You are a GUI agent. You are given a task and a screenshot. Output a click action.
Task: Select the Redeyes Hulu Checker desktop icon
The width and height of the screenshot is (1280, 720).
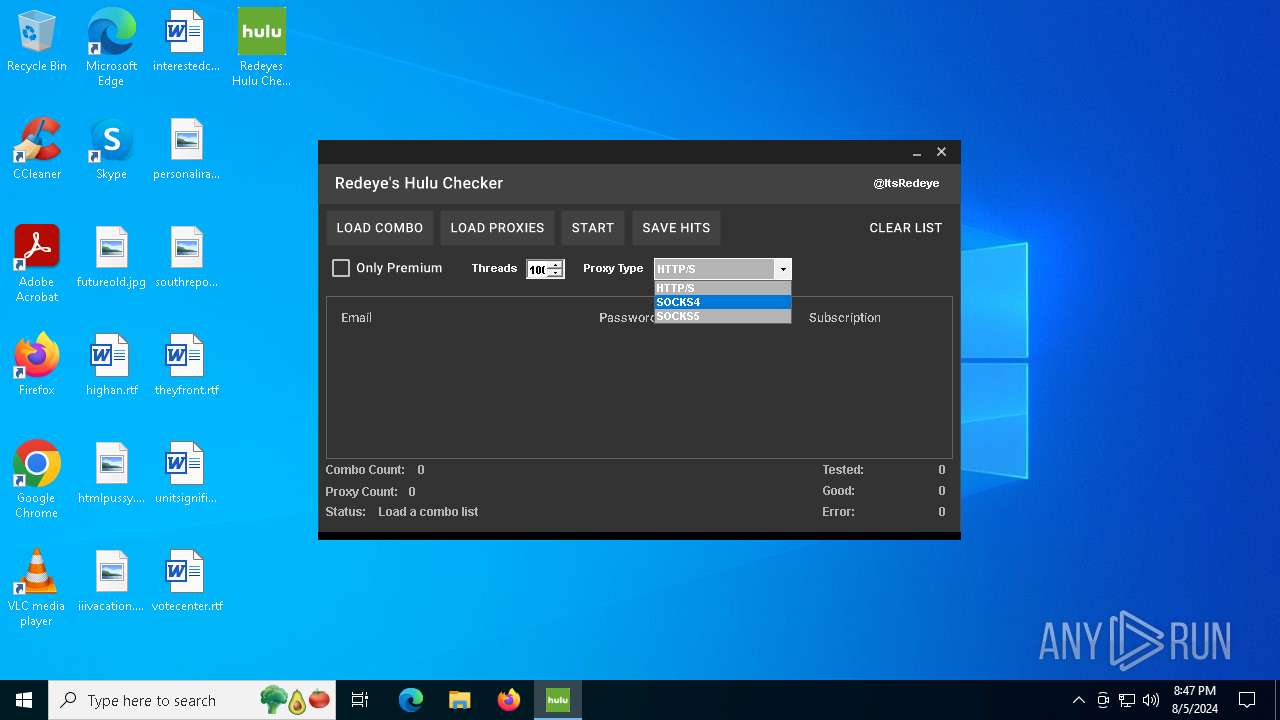point(261,48)
